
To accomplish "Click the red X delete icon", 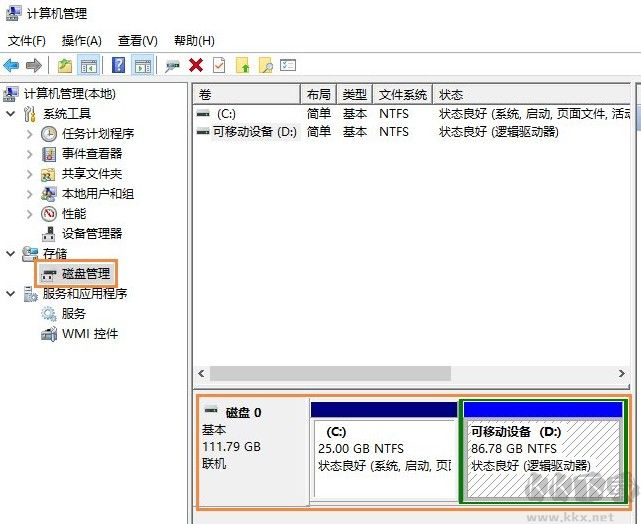I will [x=196, y=65].
